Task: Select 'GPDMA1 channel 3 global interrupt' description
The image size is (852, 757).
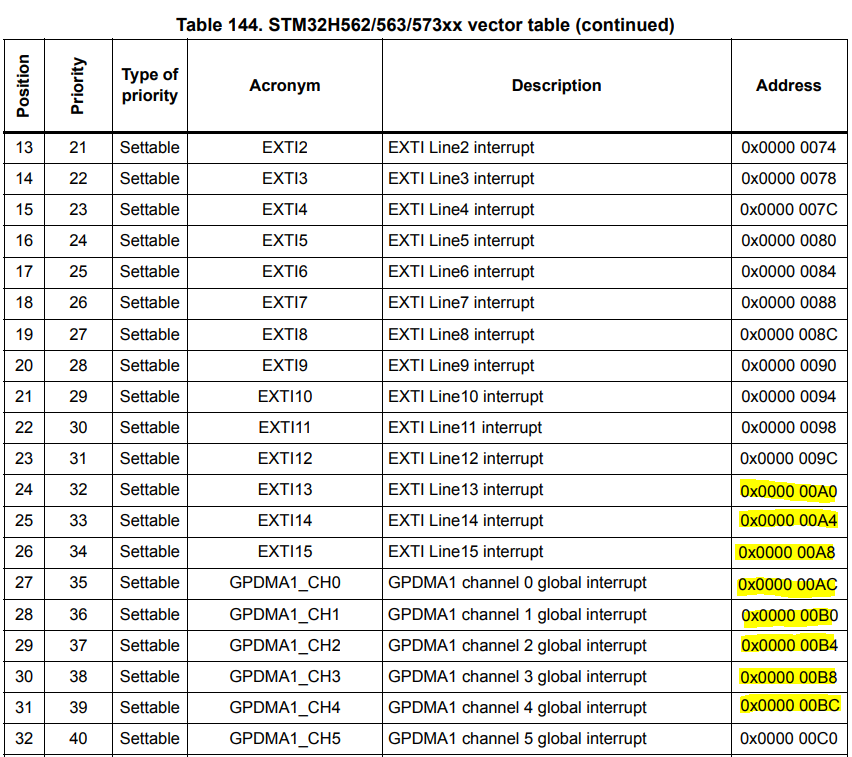Action: click(x=517, y=676)
